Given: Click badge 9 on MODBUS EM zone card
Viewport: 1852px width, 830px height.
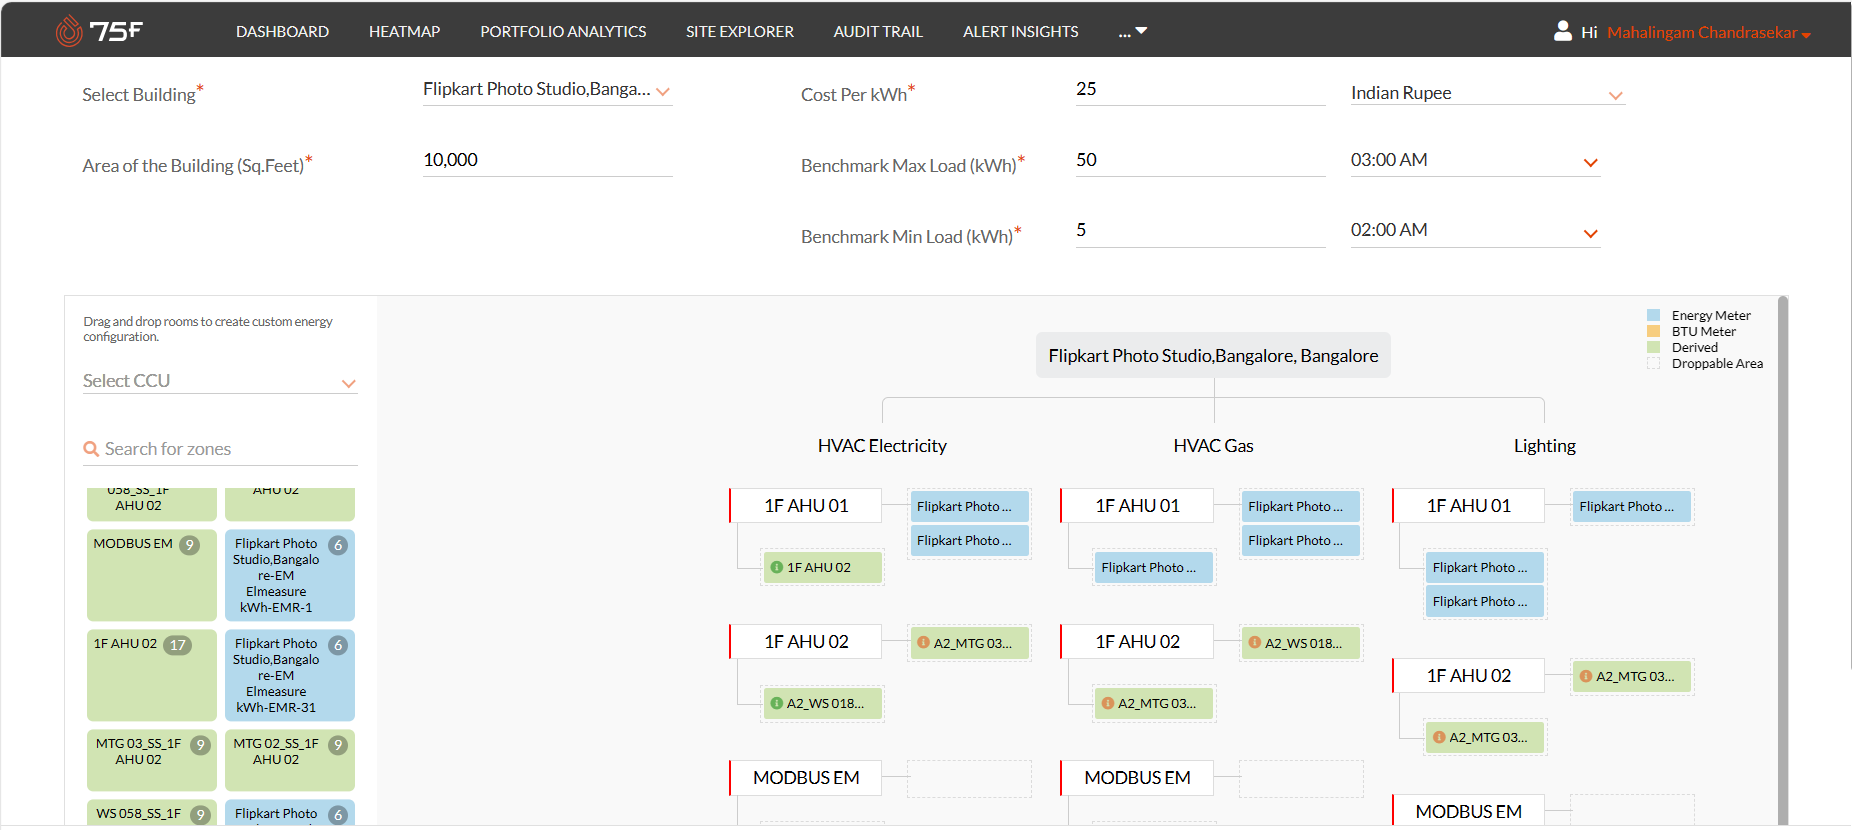Looking at the screenshot, I should 189,545.
